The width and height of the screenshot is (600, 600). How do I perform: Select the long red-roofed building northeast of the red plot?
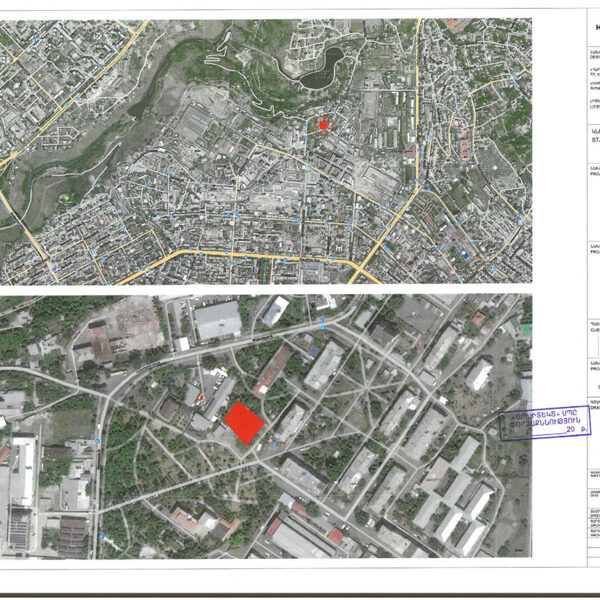(272, 370)
